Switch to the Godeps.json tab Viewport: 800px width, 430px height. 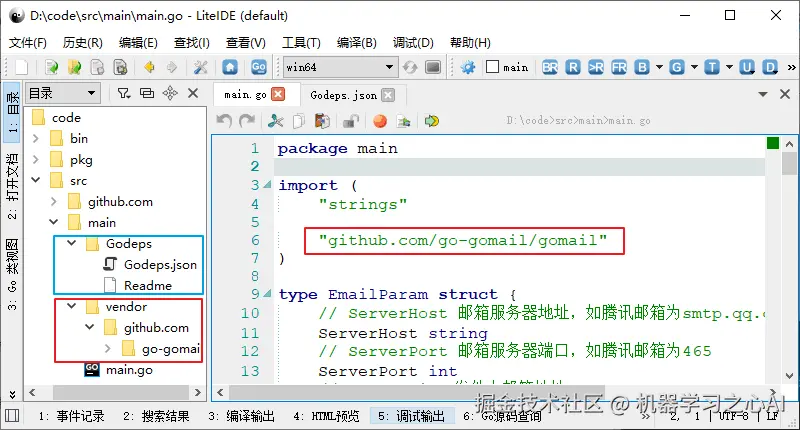pyautogui.click(x=343, y=95)
